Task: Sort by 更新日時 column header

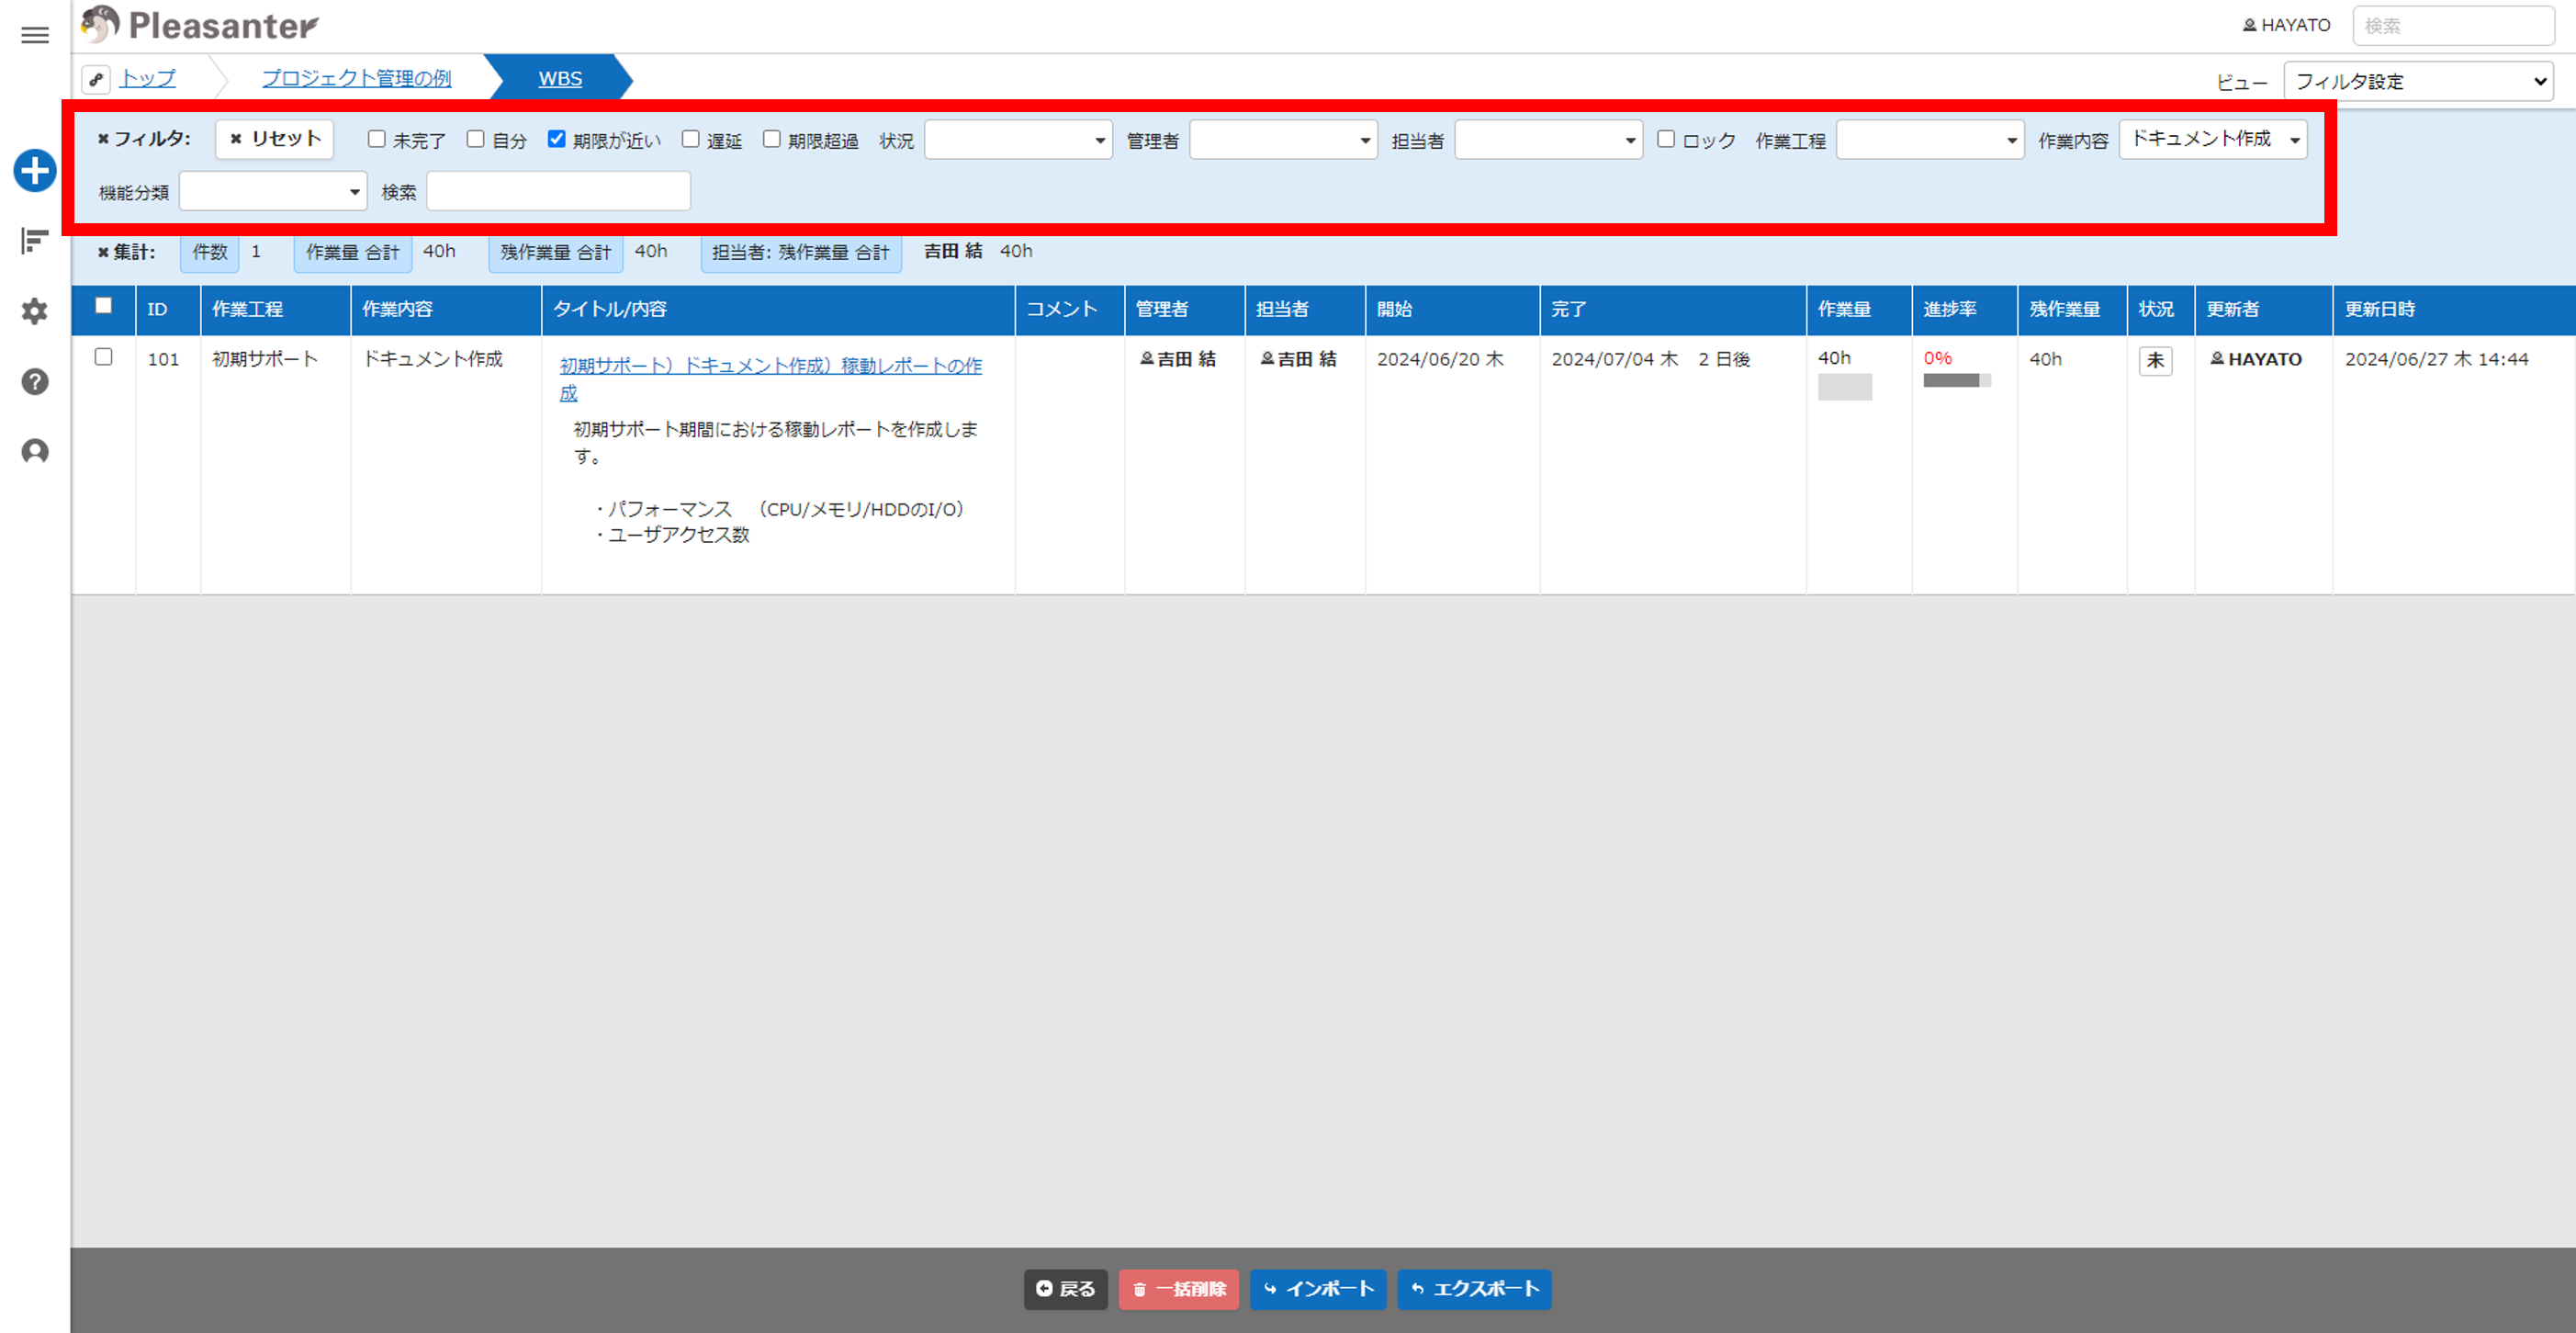Action: [x=2453, y=310]
